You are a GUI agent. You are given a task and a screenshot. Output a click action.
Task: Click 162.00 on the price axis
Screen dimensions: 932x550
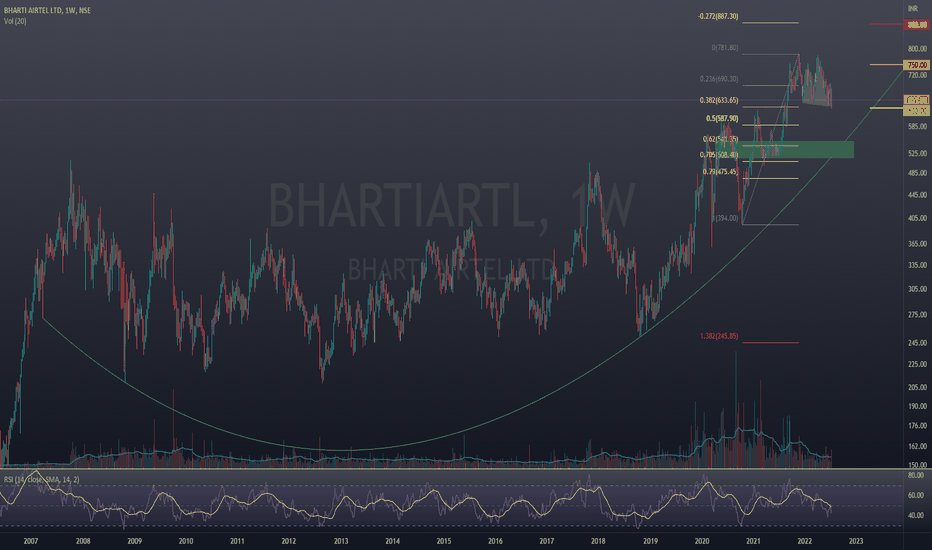917,446
